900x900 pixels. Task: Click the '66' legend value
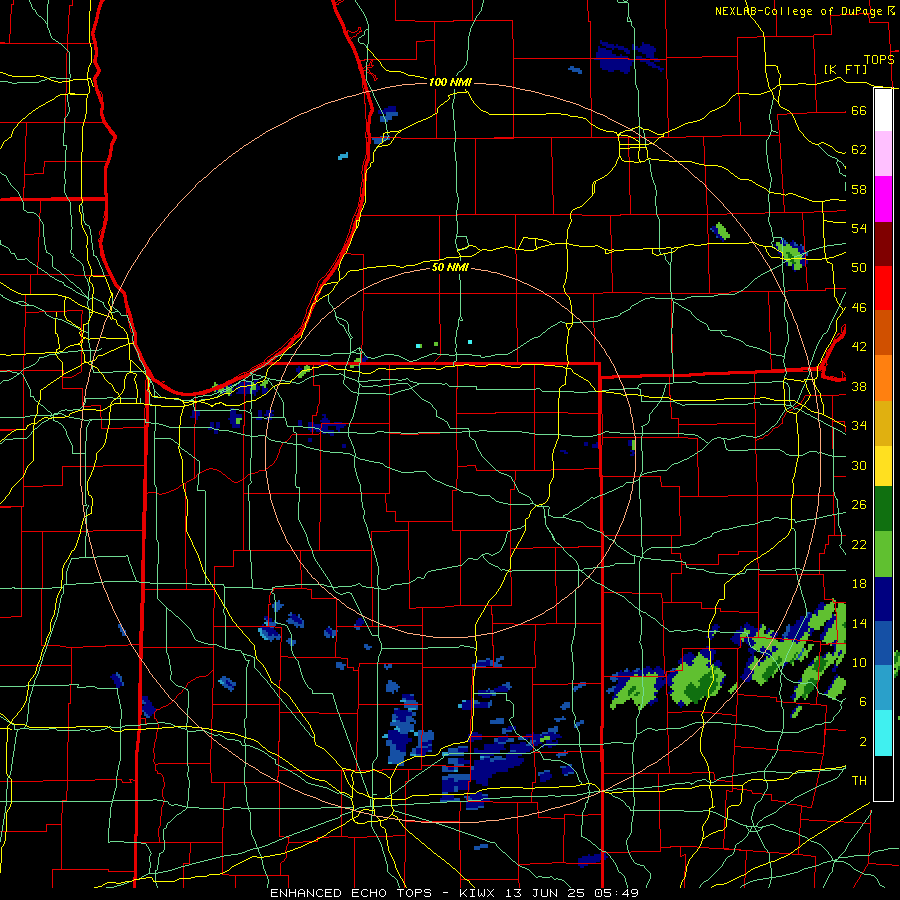coord(859,110)
